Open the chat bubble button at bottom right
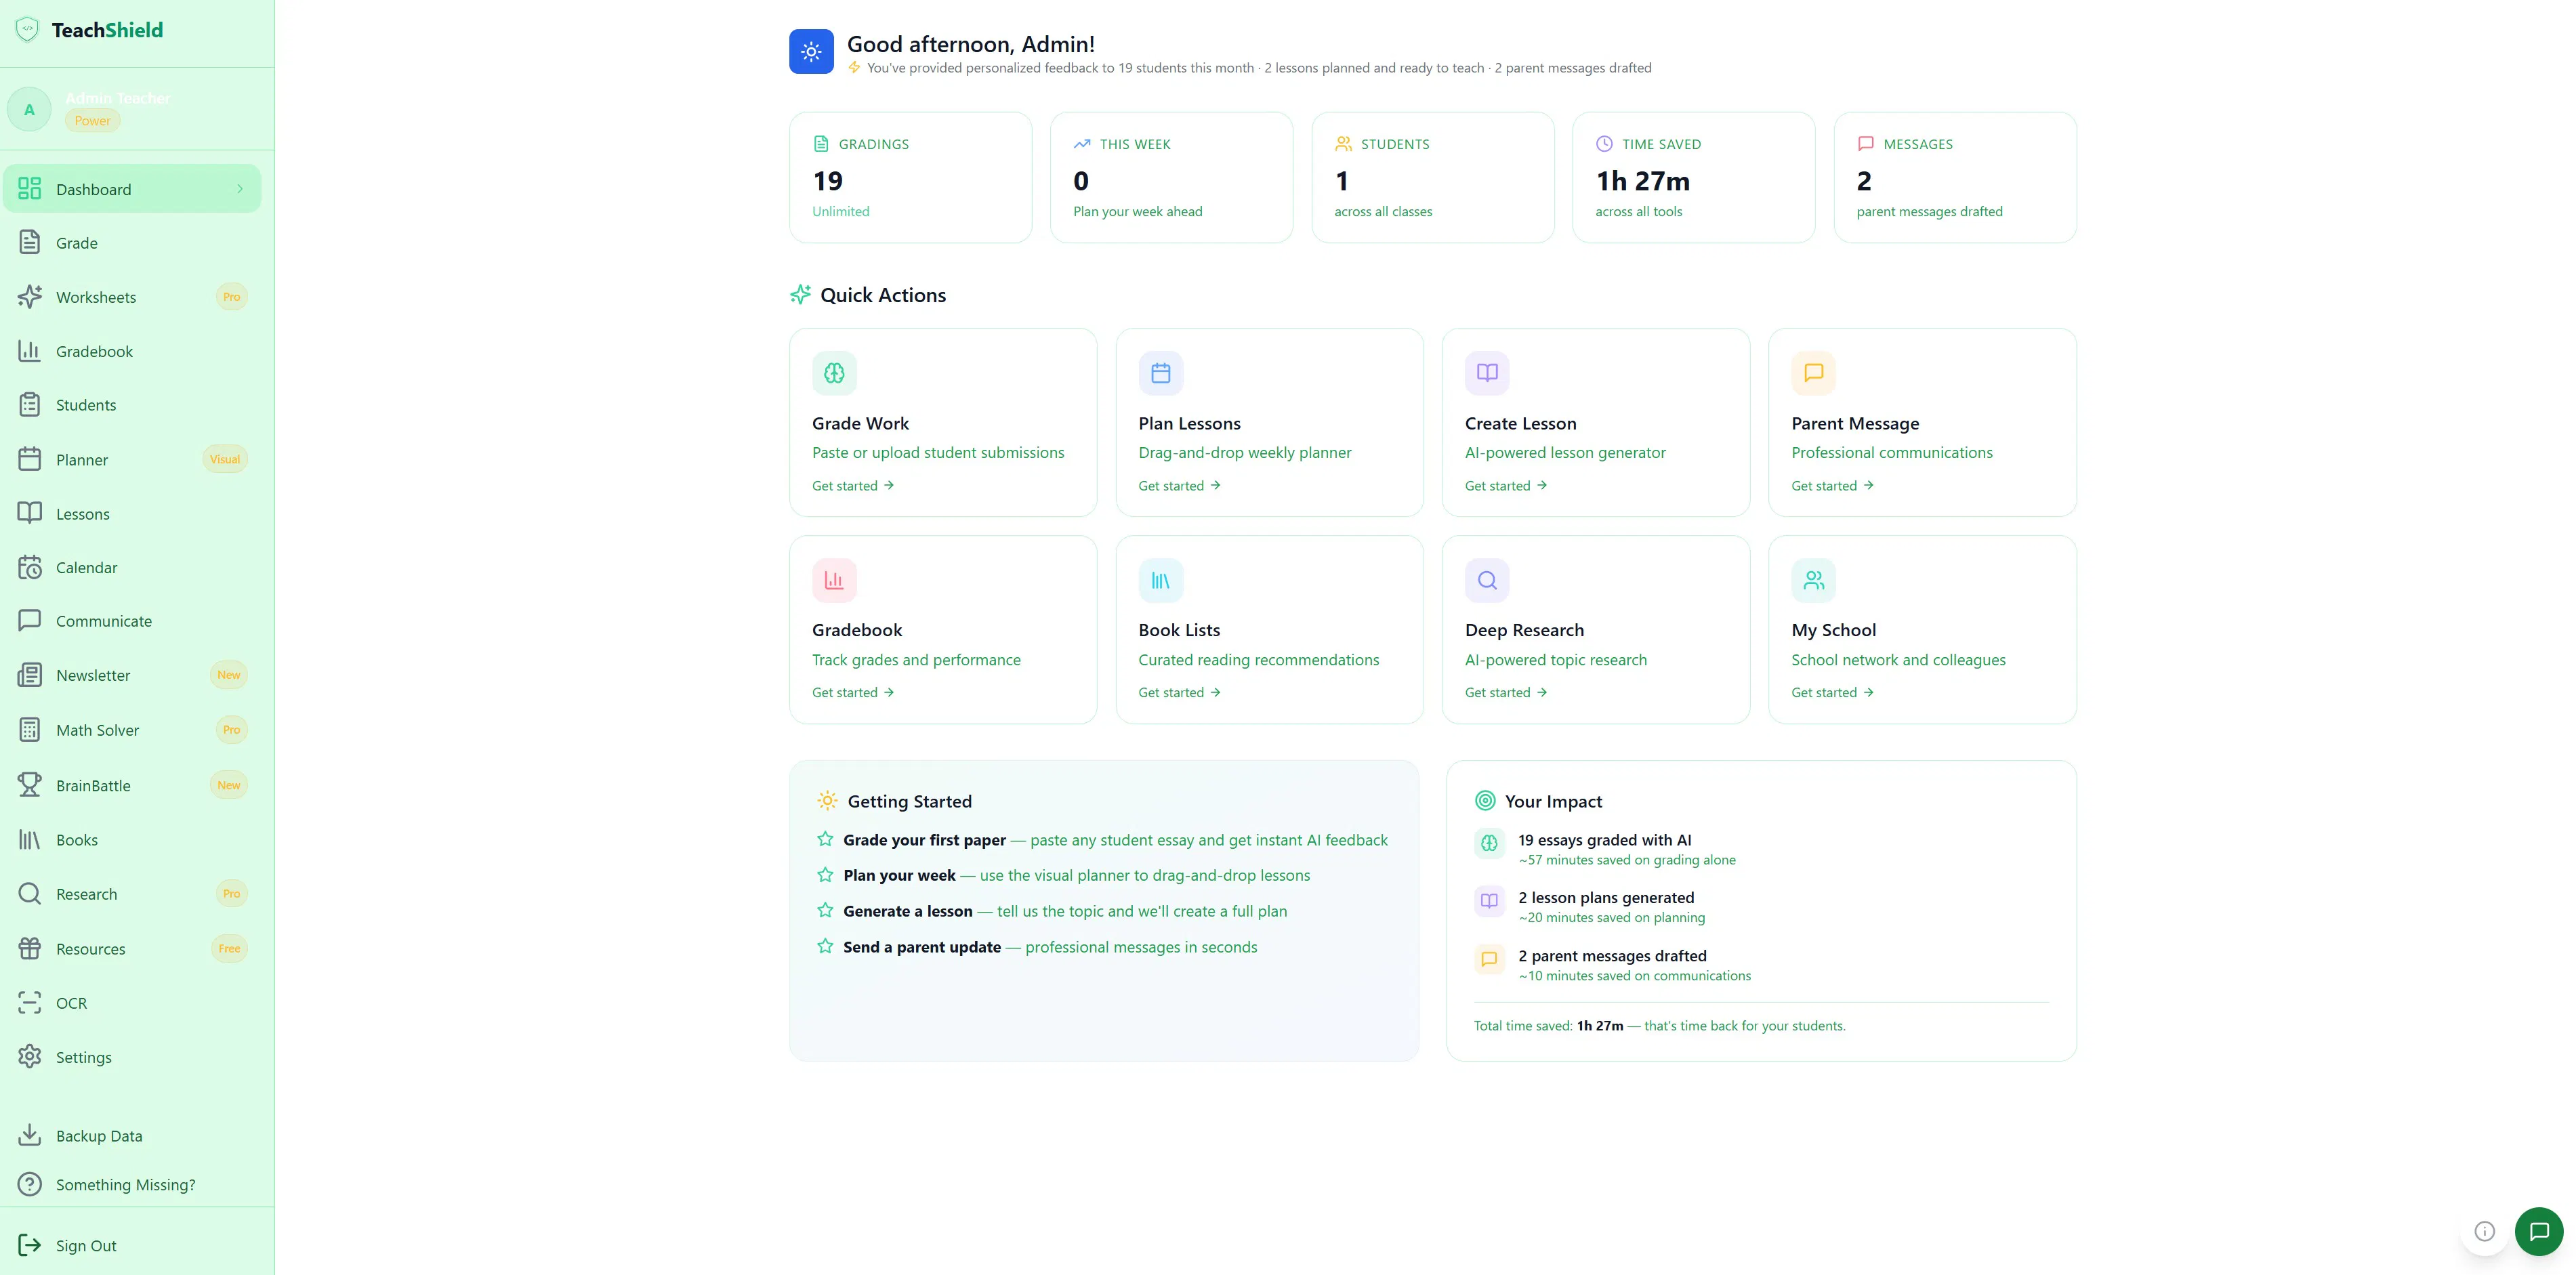This screenshot has width=2576, height=1275. click(x=2539, y=1232)
